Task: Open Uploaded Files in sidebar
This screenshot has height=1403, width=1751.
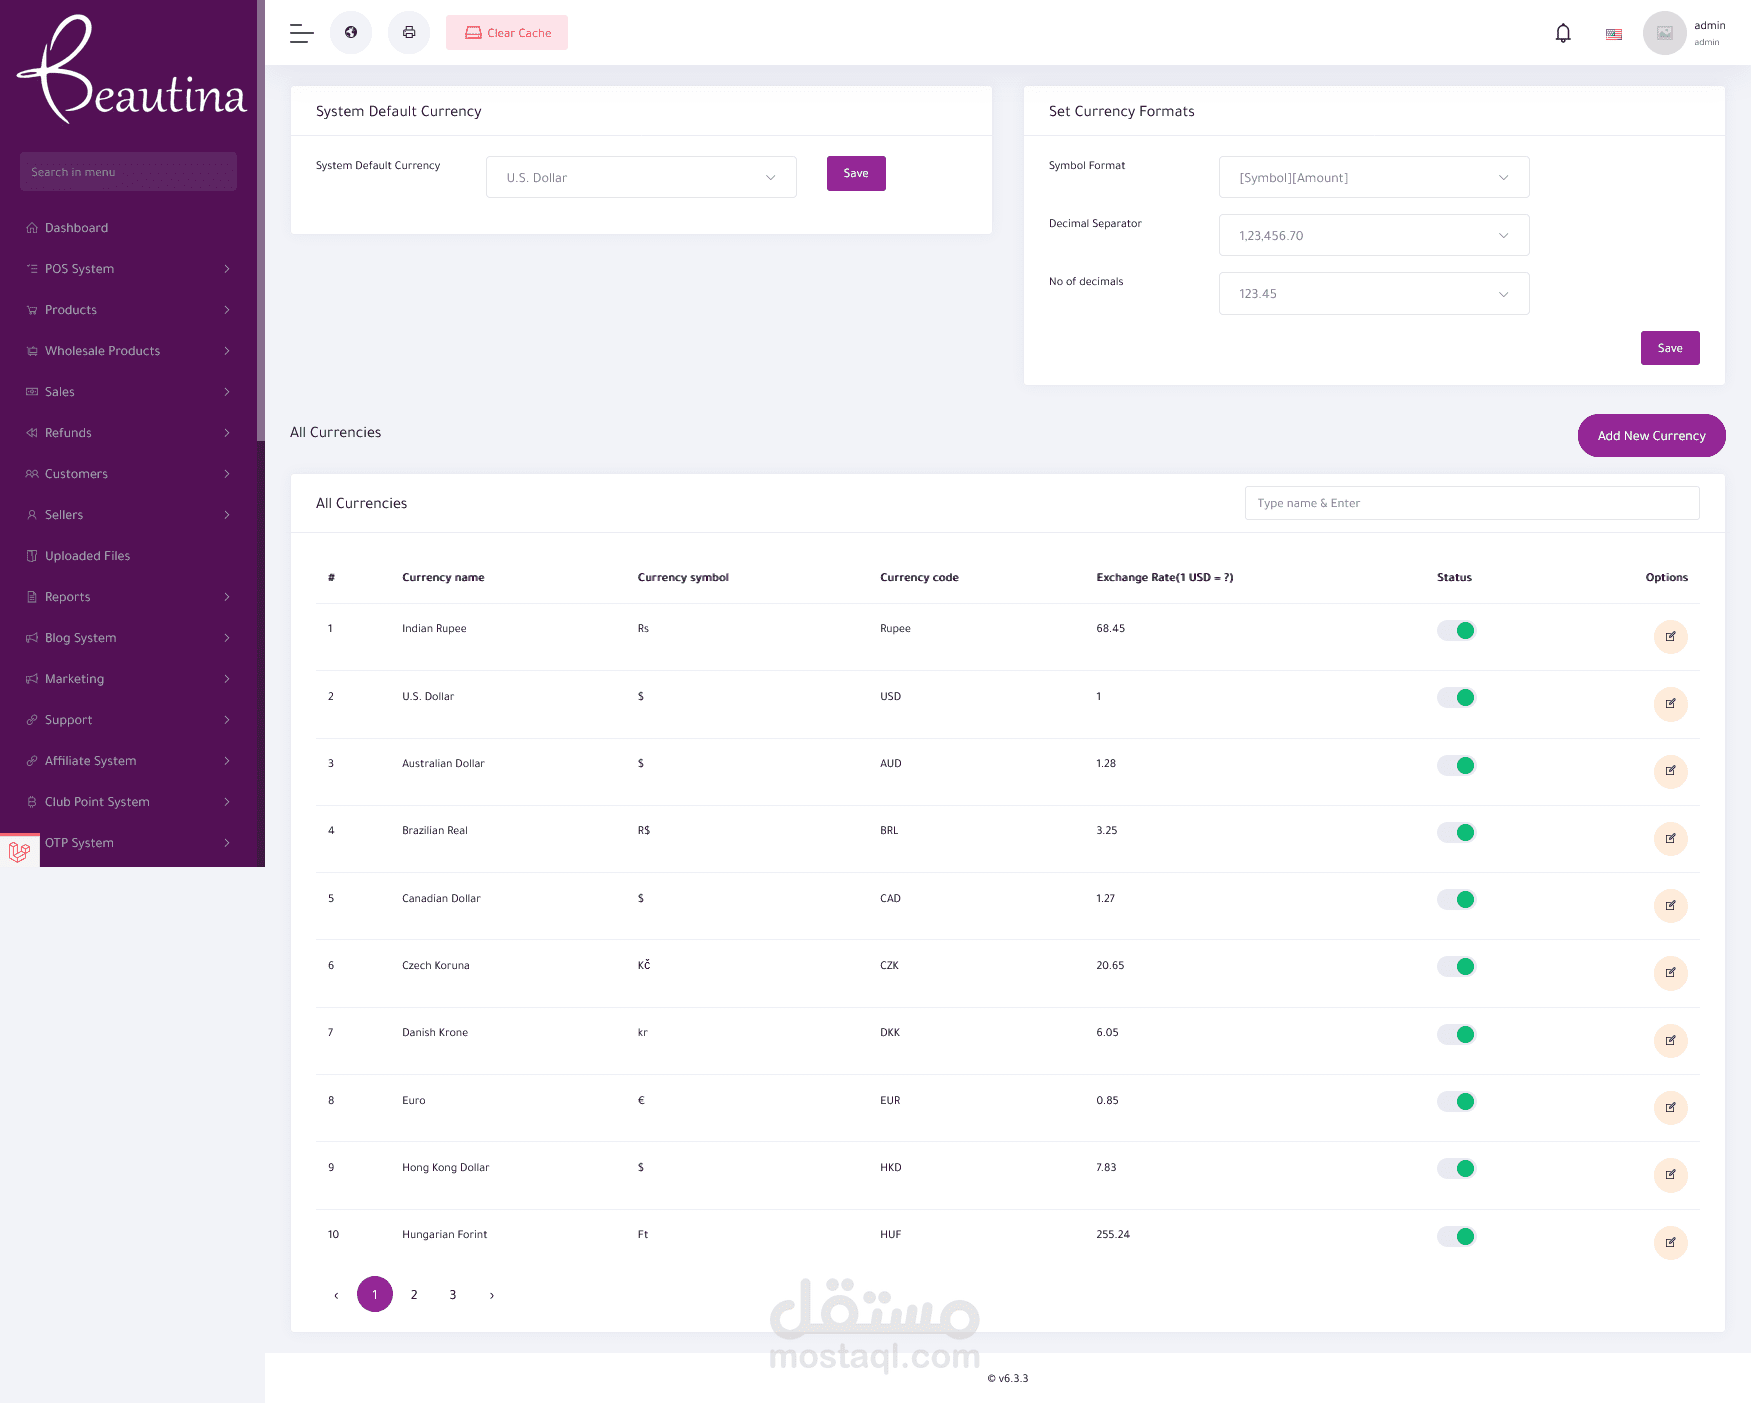Action: [x=128, y=556]
